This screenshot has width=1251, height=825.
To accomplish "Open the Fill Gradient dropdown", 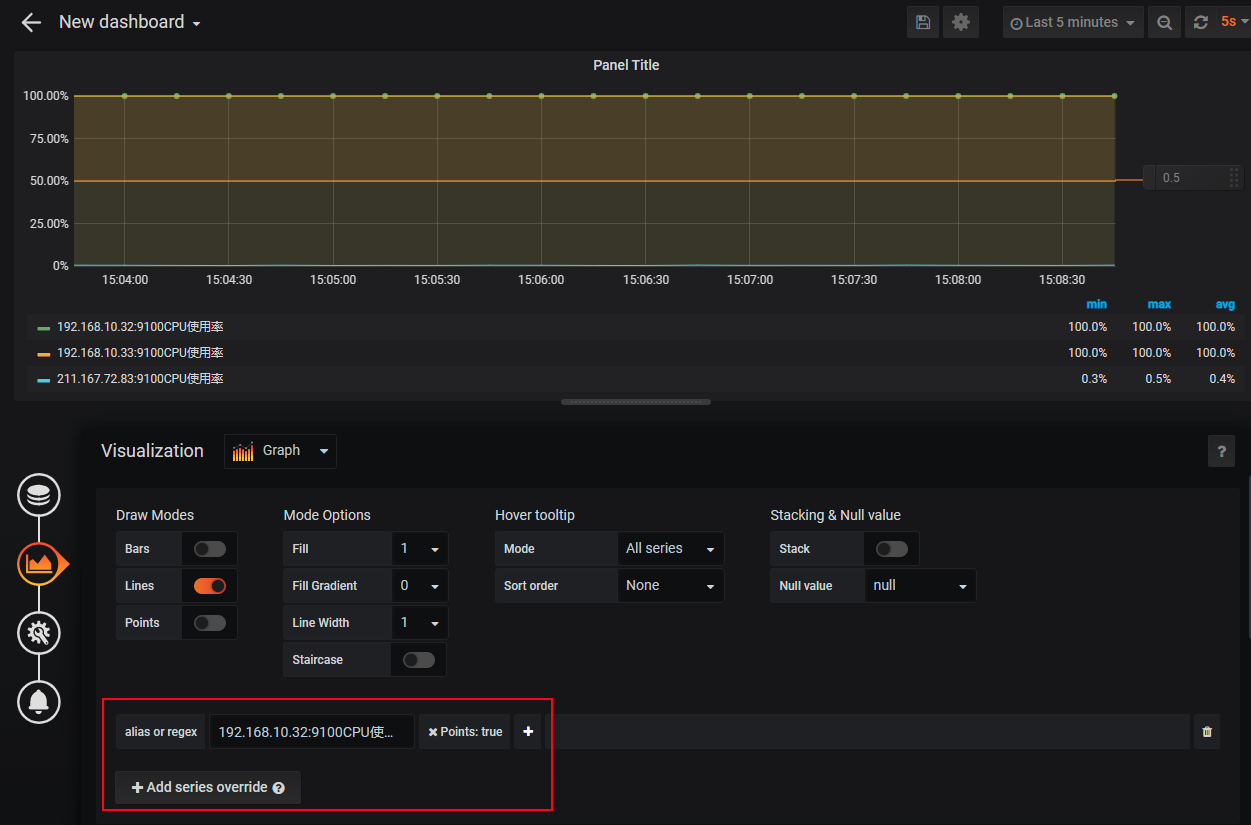I will pos(420,586).
